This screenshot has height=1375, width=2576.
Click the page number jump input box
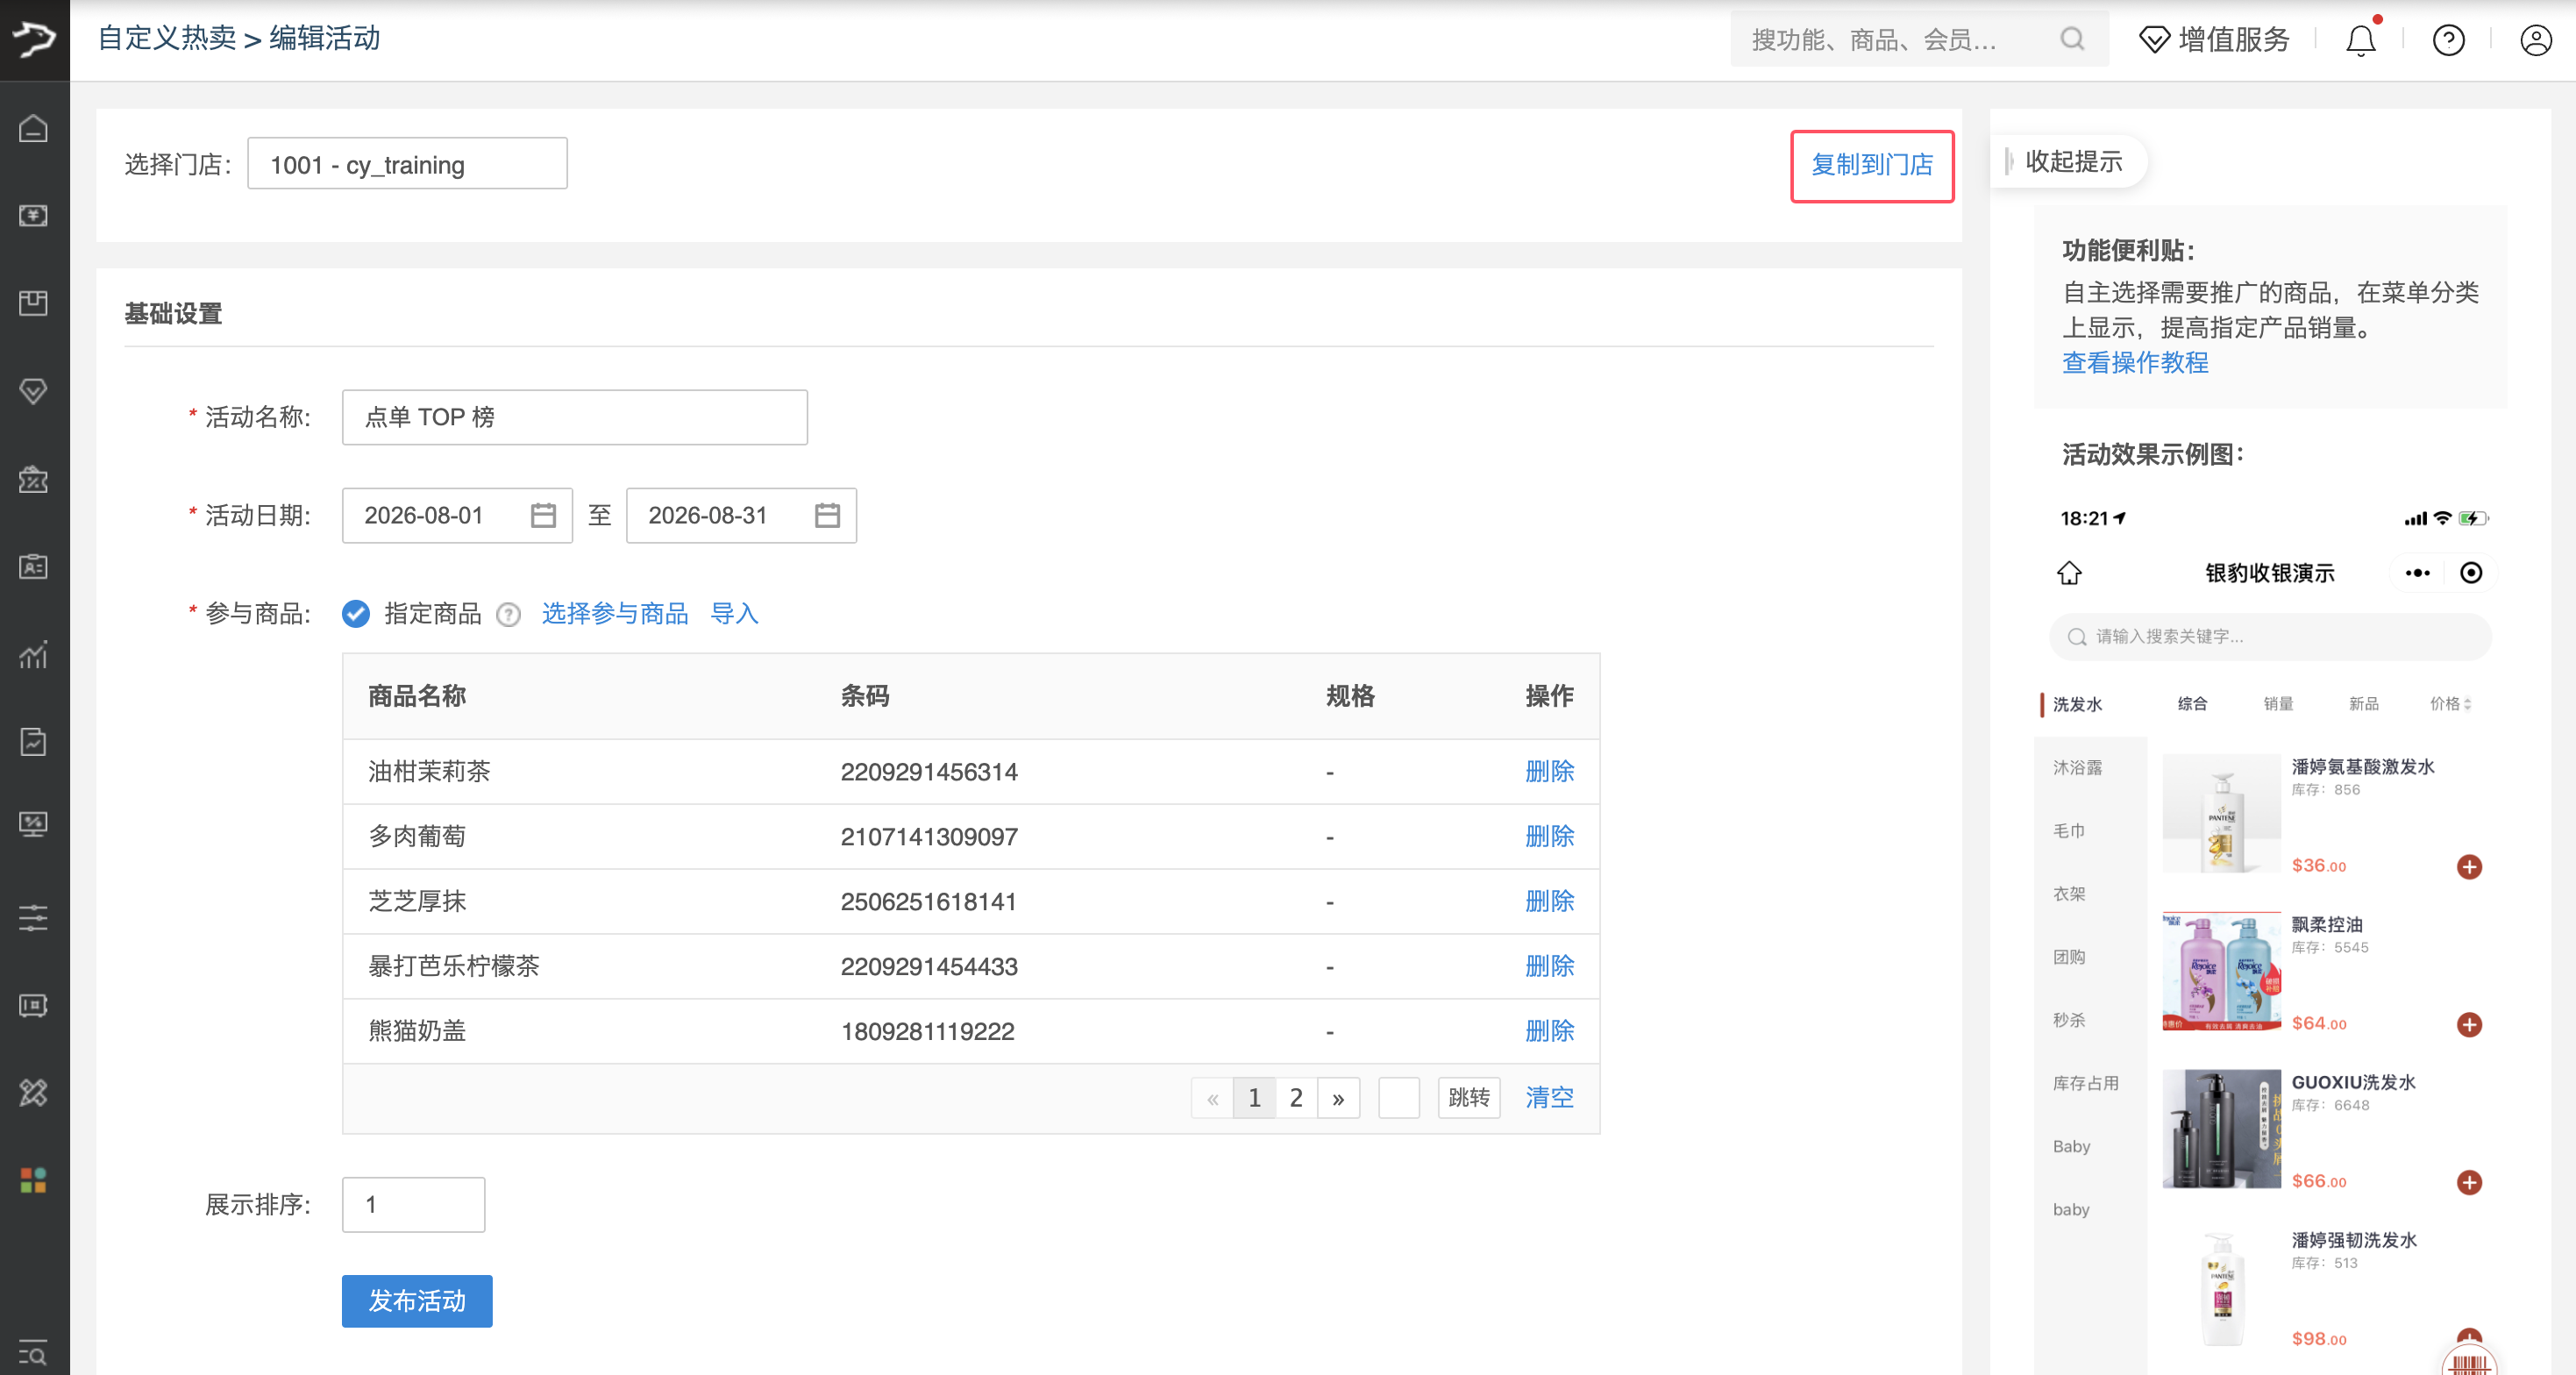coord(1399,1098)
